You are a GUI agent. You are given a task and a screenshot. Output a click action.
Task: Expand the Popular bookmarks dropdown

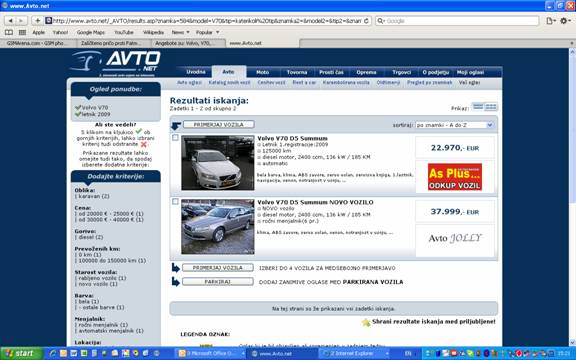click(208, 32)
